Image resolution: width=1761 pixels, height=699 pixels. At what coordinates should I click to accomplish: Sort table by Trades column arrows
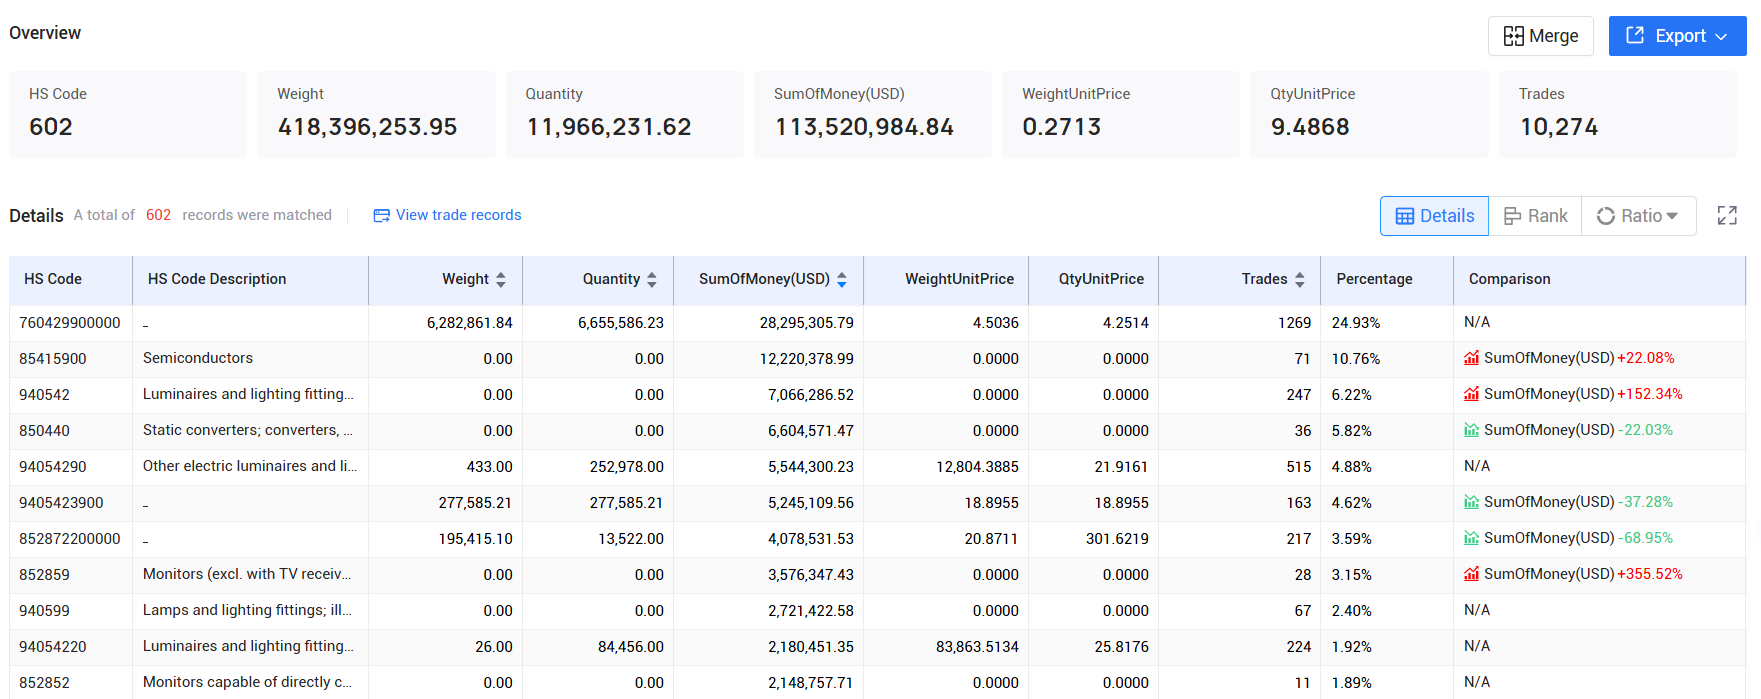(x=1300, y=280)
